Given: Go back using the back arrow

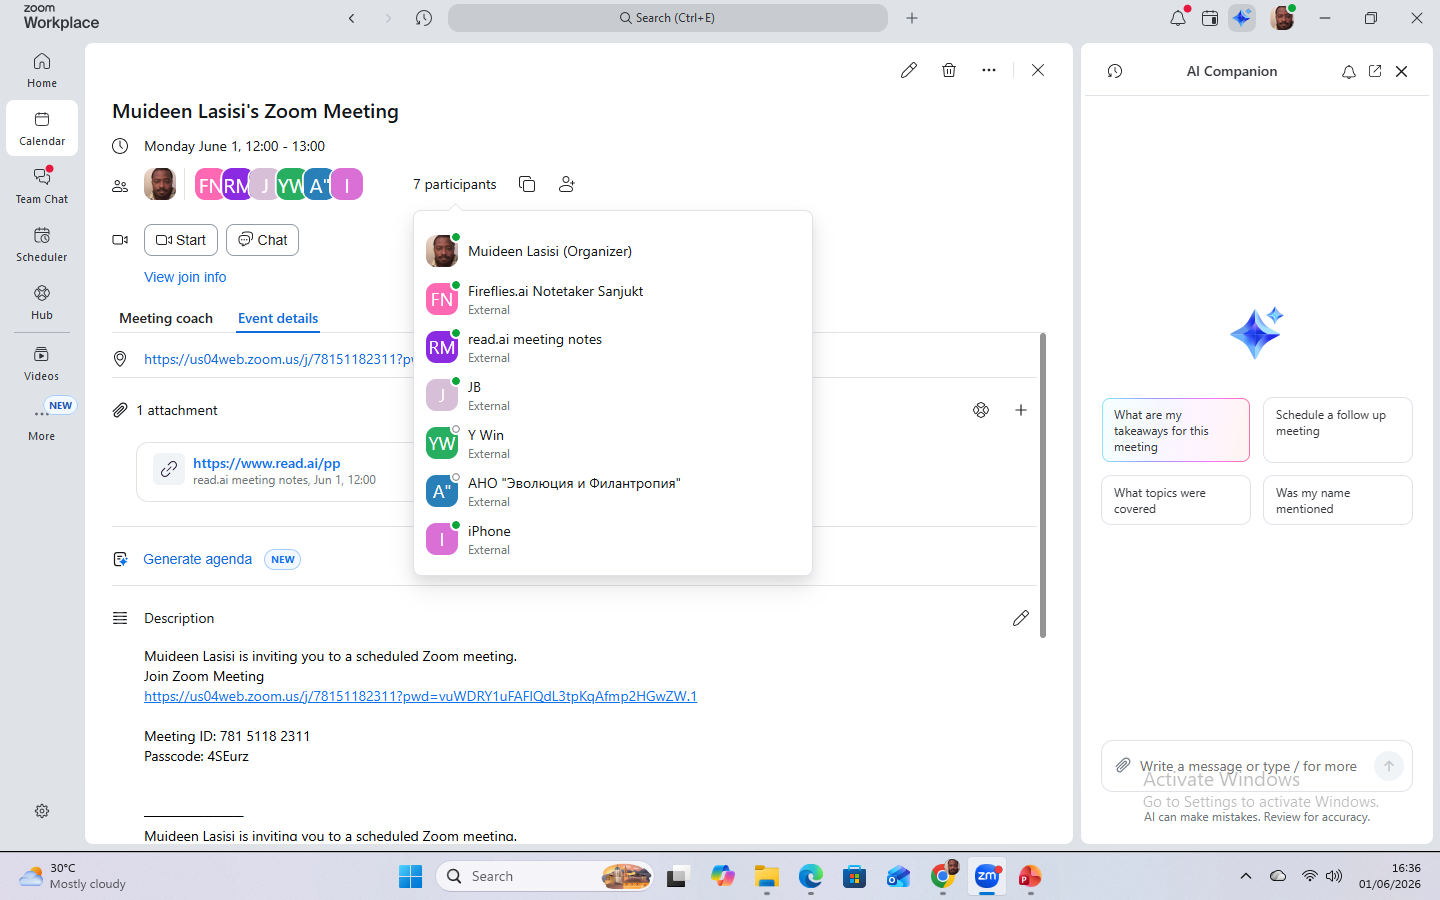Looking at the screenshot, I should (x=352, y=18).
